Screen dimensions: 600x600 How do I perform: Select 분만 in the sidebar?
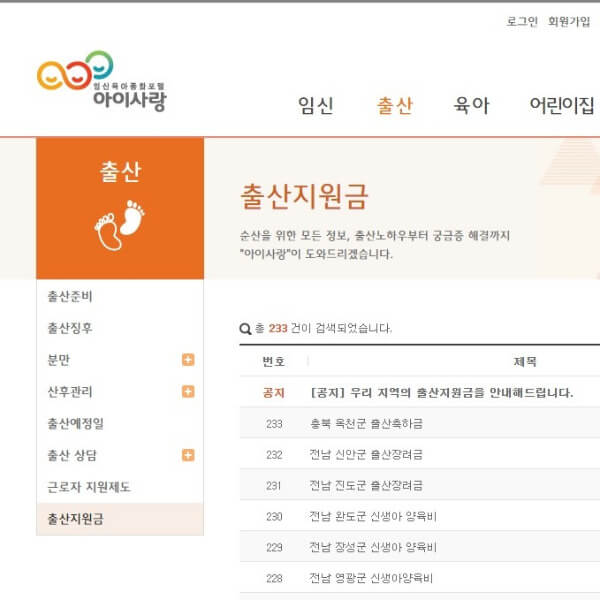pyautogui.click(x=59, y=360)
